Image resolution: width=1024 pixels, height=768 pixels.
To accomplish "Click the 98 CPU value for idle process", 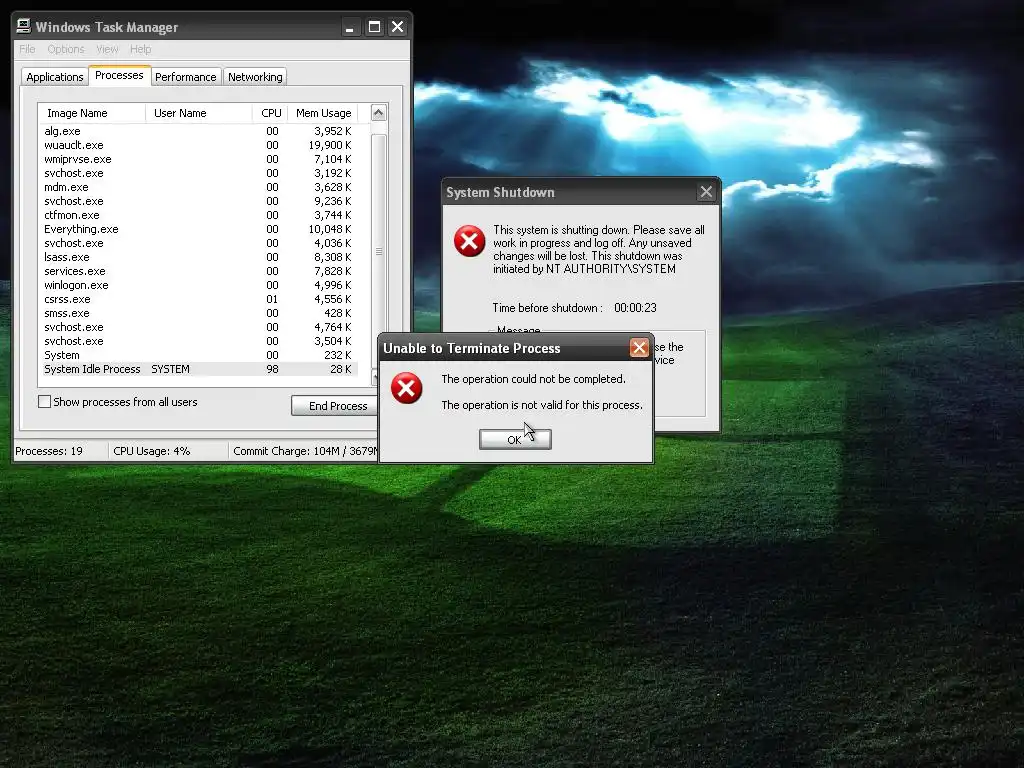I will pos(272,369).
